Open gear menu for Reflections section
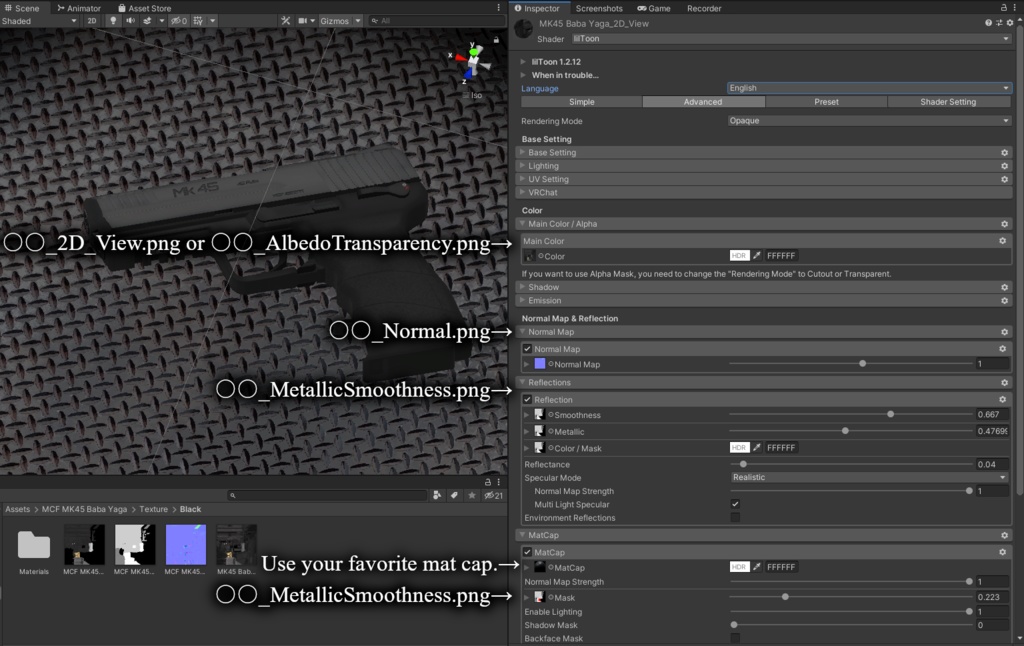This screenshot has height=646, width=1024. coord(1004,383)
